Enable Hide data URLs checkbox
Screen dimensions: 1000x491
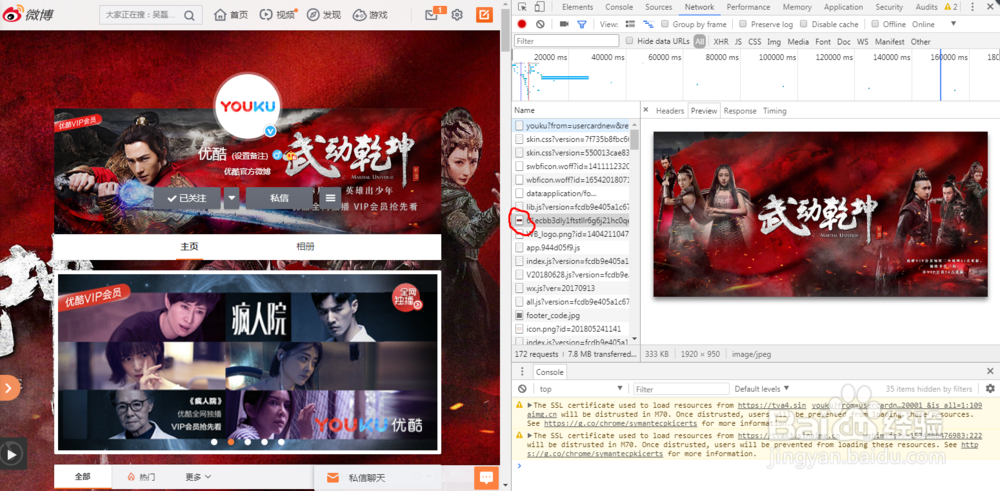pos(629,41)
